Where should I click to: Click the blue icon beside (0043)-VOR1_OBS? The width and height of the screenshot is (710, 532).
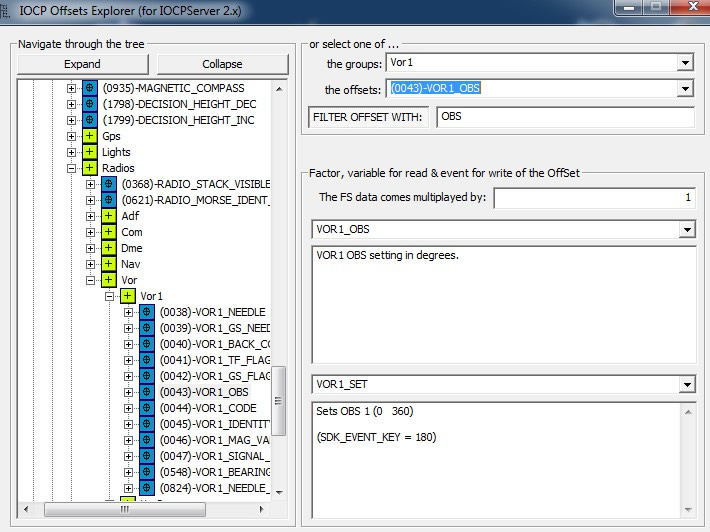pyautogui.click(x=147, y=392)
